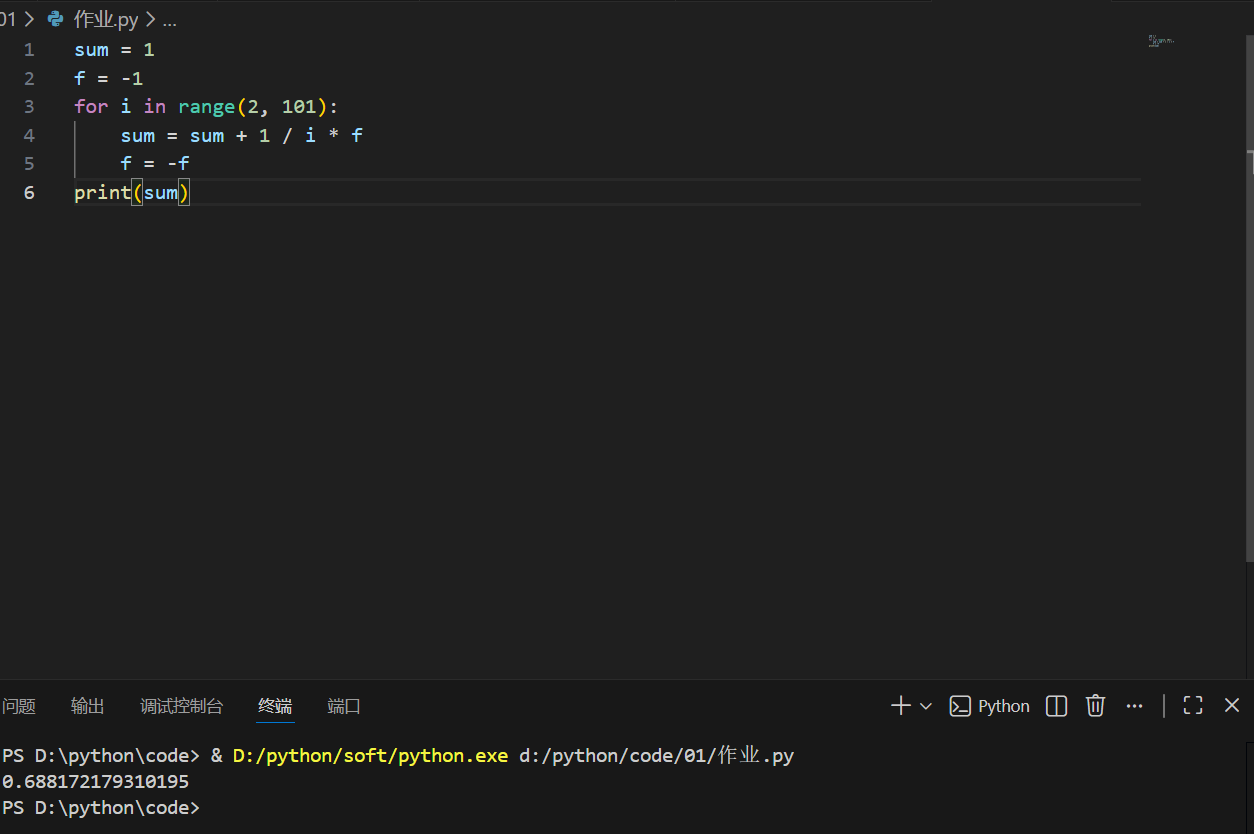Select the Python terminal in the panel
The height and width of the screenshot is (834, 1254).
[x=990, y=705]
